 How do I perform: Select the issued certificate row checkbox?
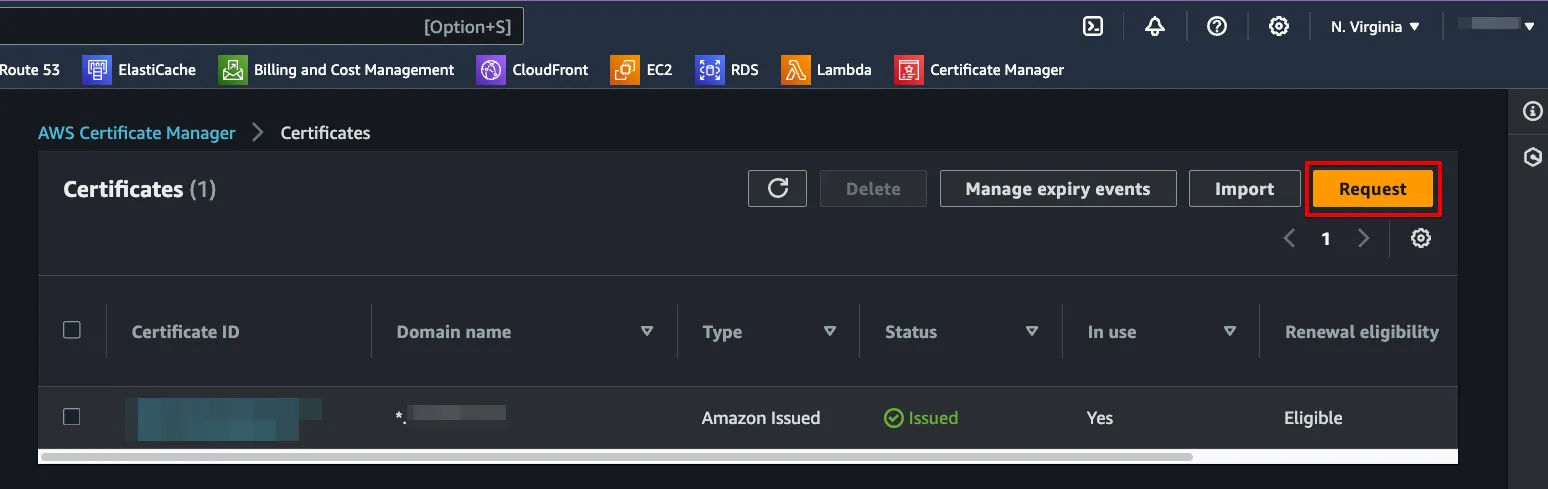pyautogui.click(x=72, y=417)
